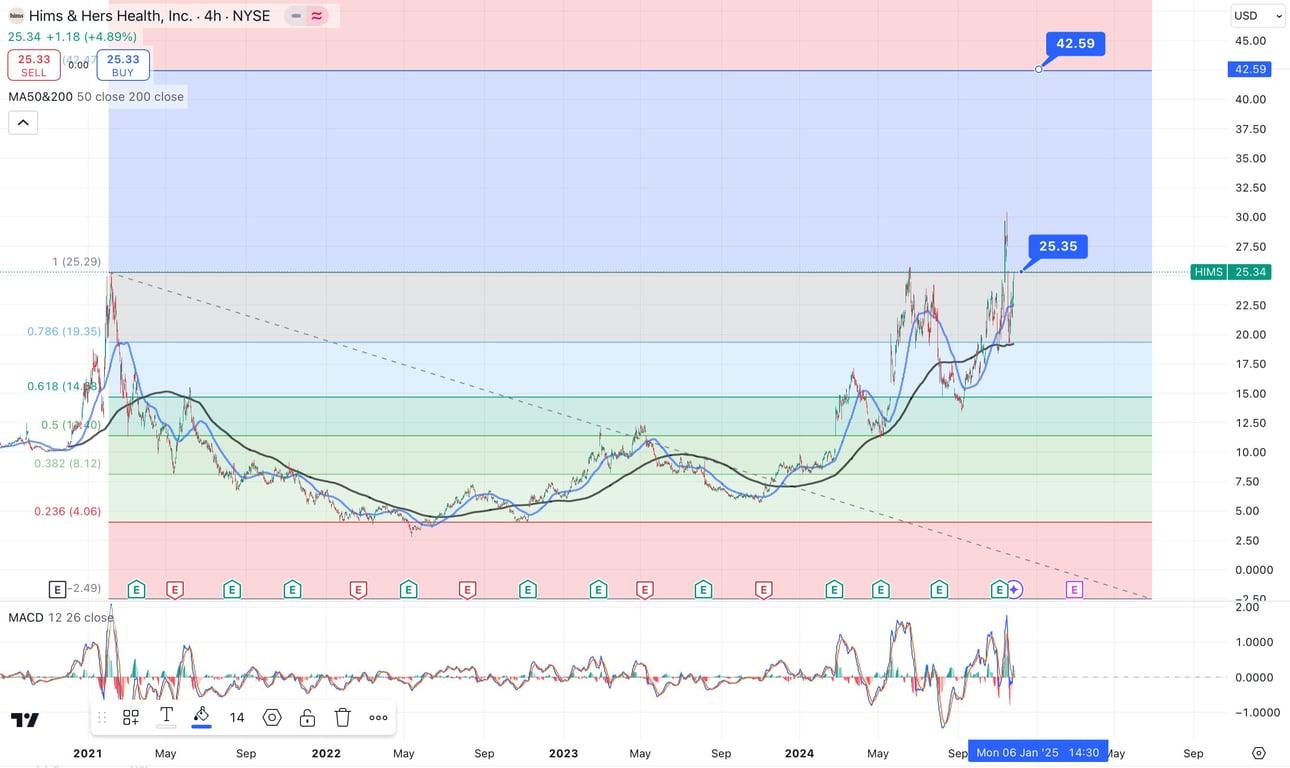Click the Fibonacci level label 0.236 (4.06)

coord(67,511)
